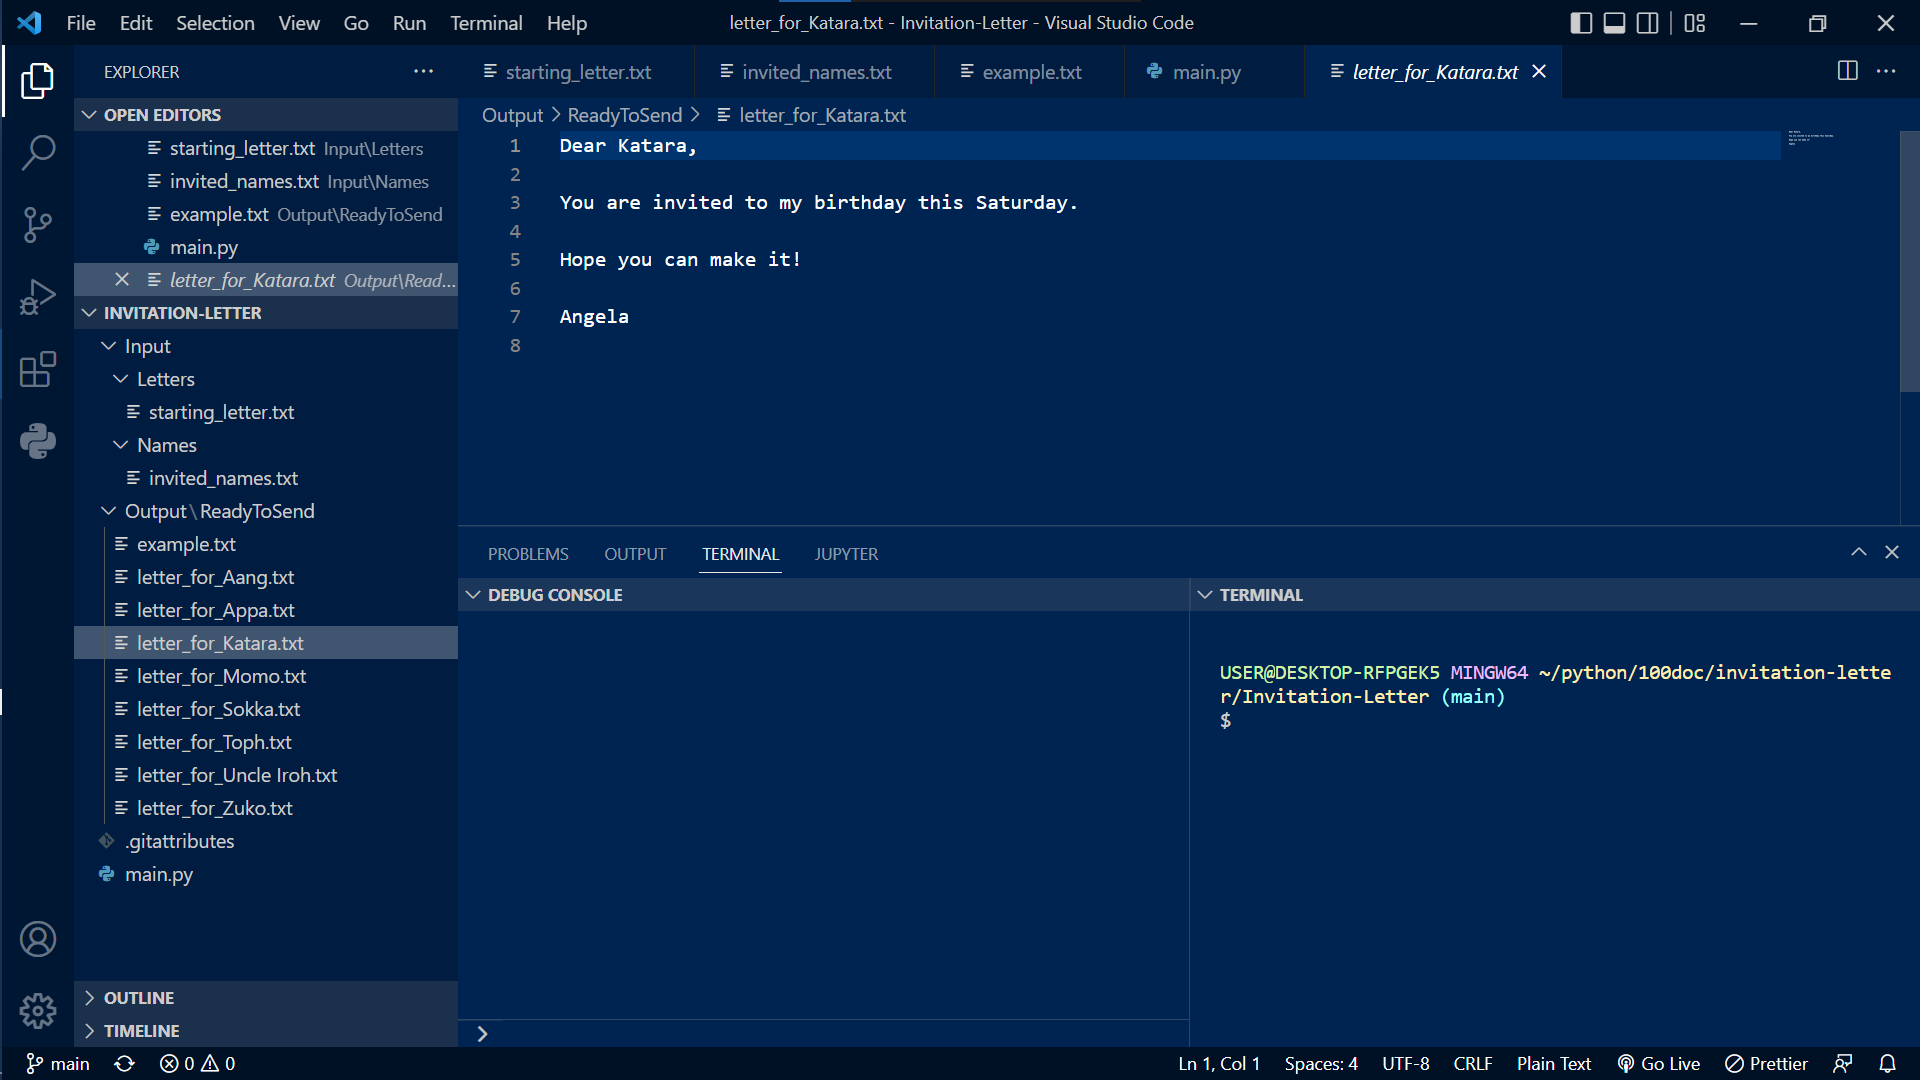Switch to the JUPYTER panel tab
The image size is (1920, 1080).
(x=845, y=553)
